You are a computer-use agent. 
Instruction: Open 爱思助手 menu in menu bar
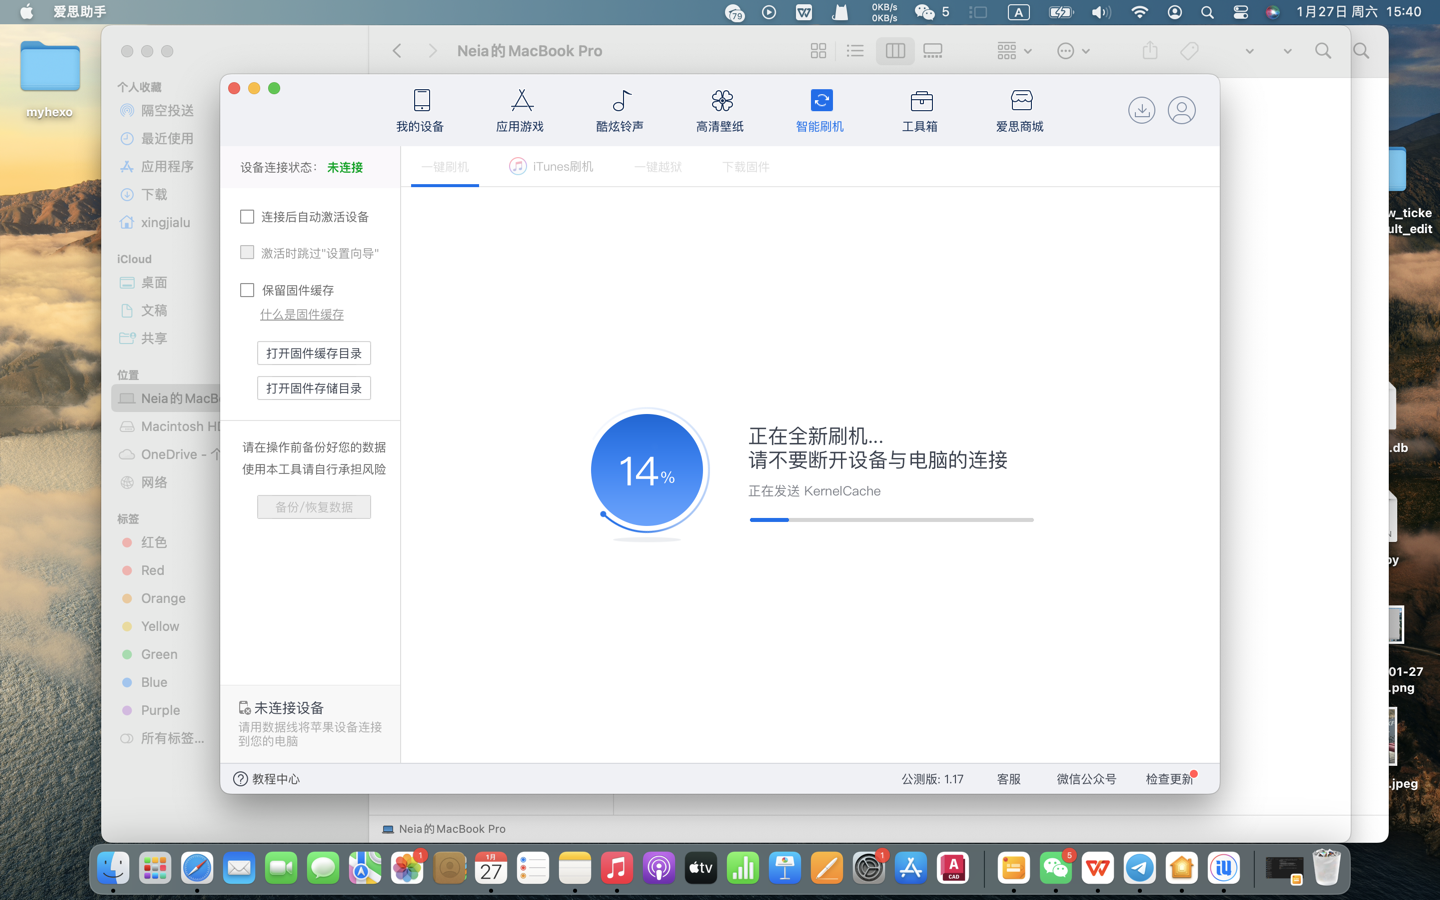(80, 12)
